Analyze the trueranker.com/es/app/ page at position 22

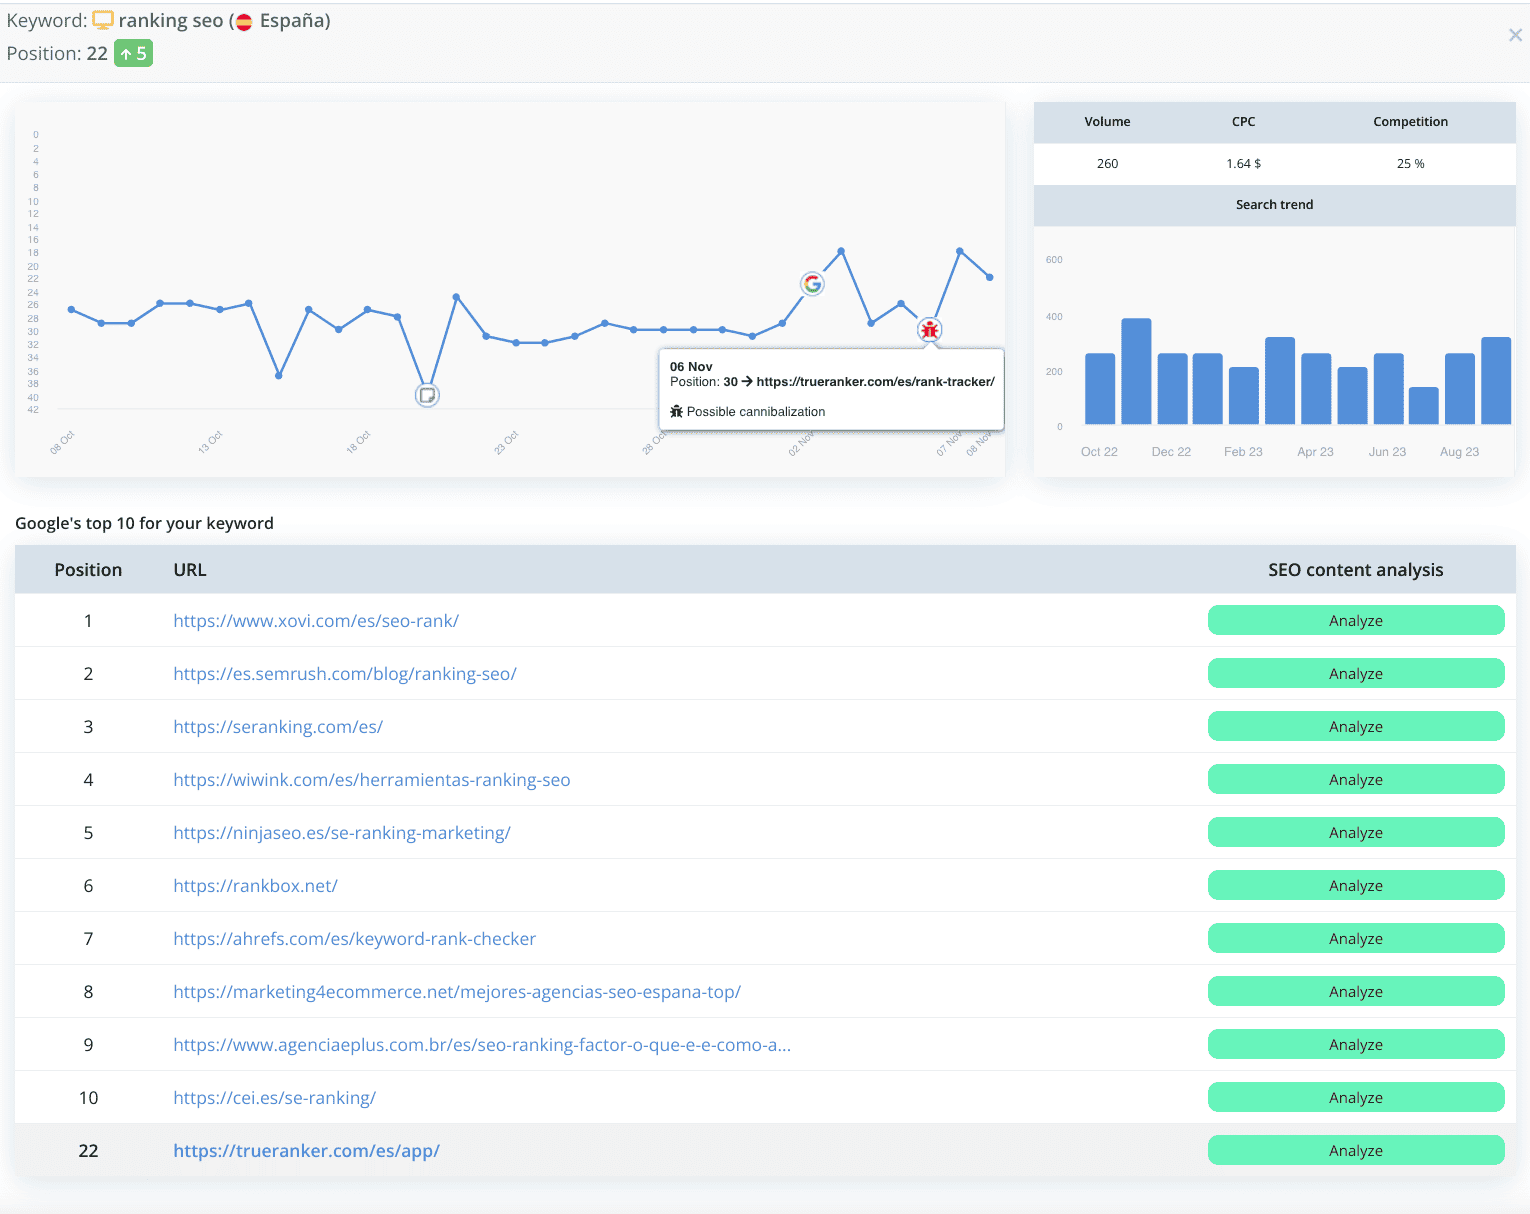click(x=1355, y=1150)
